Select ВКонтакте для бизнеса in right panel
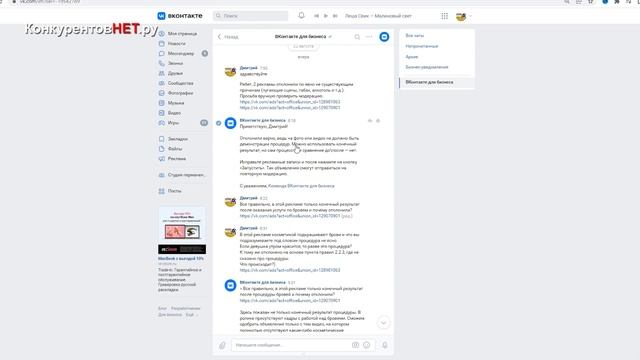 click(437, 82)
